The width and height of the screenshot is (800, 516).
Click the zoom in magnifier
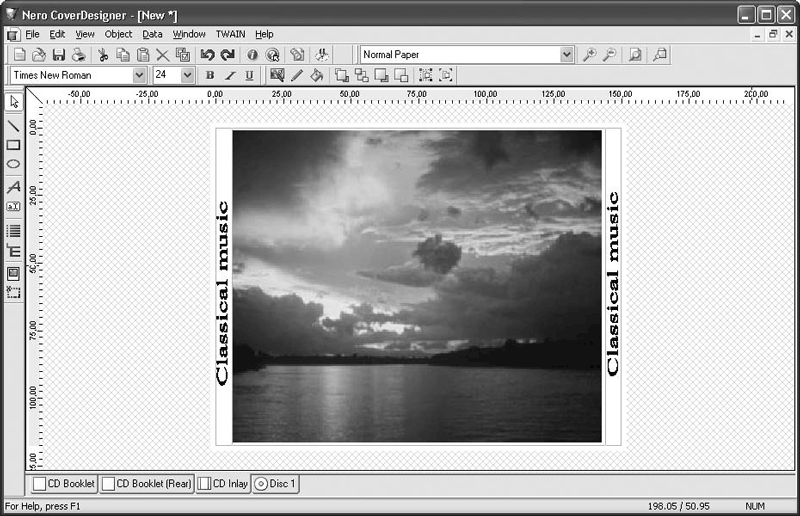pos(590,55)
